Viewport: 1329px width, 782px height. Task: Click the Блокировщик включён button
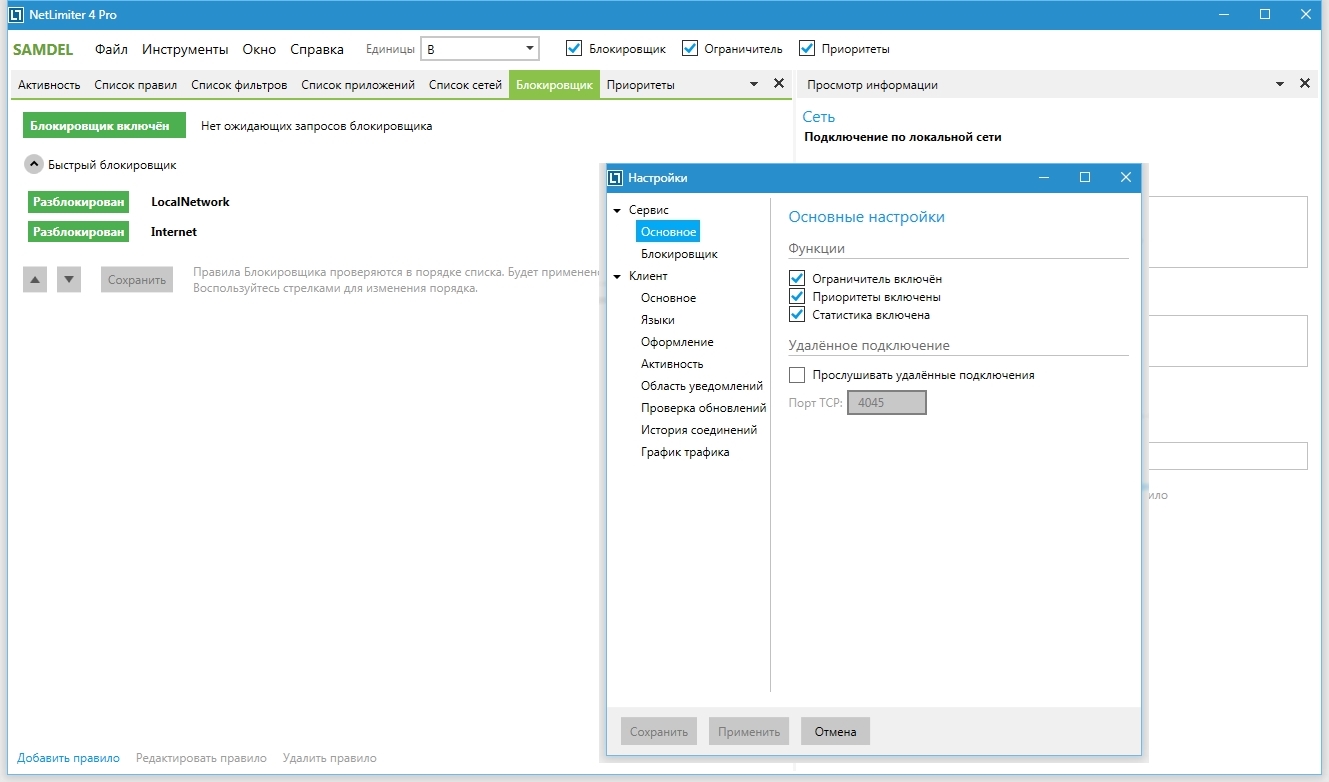[104, 126]
